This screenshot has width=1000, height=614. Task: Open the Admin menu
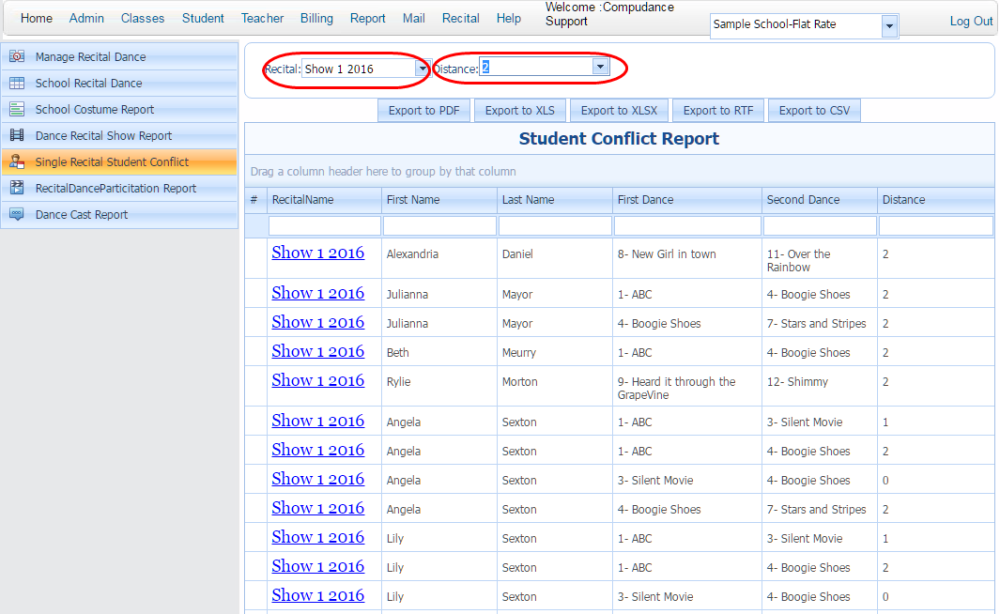[x=86, y=18]
